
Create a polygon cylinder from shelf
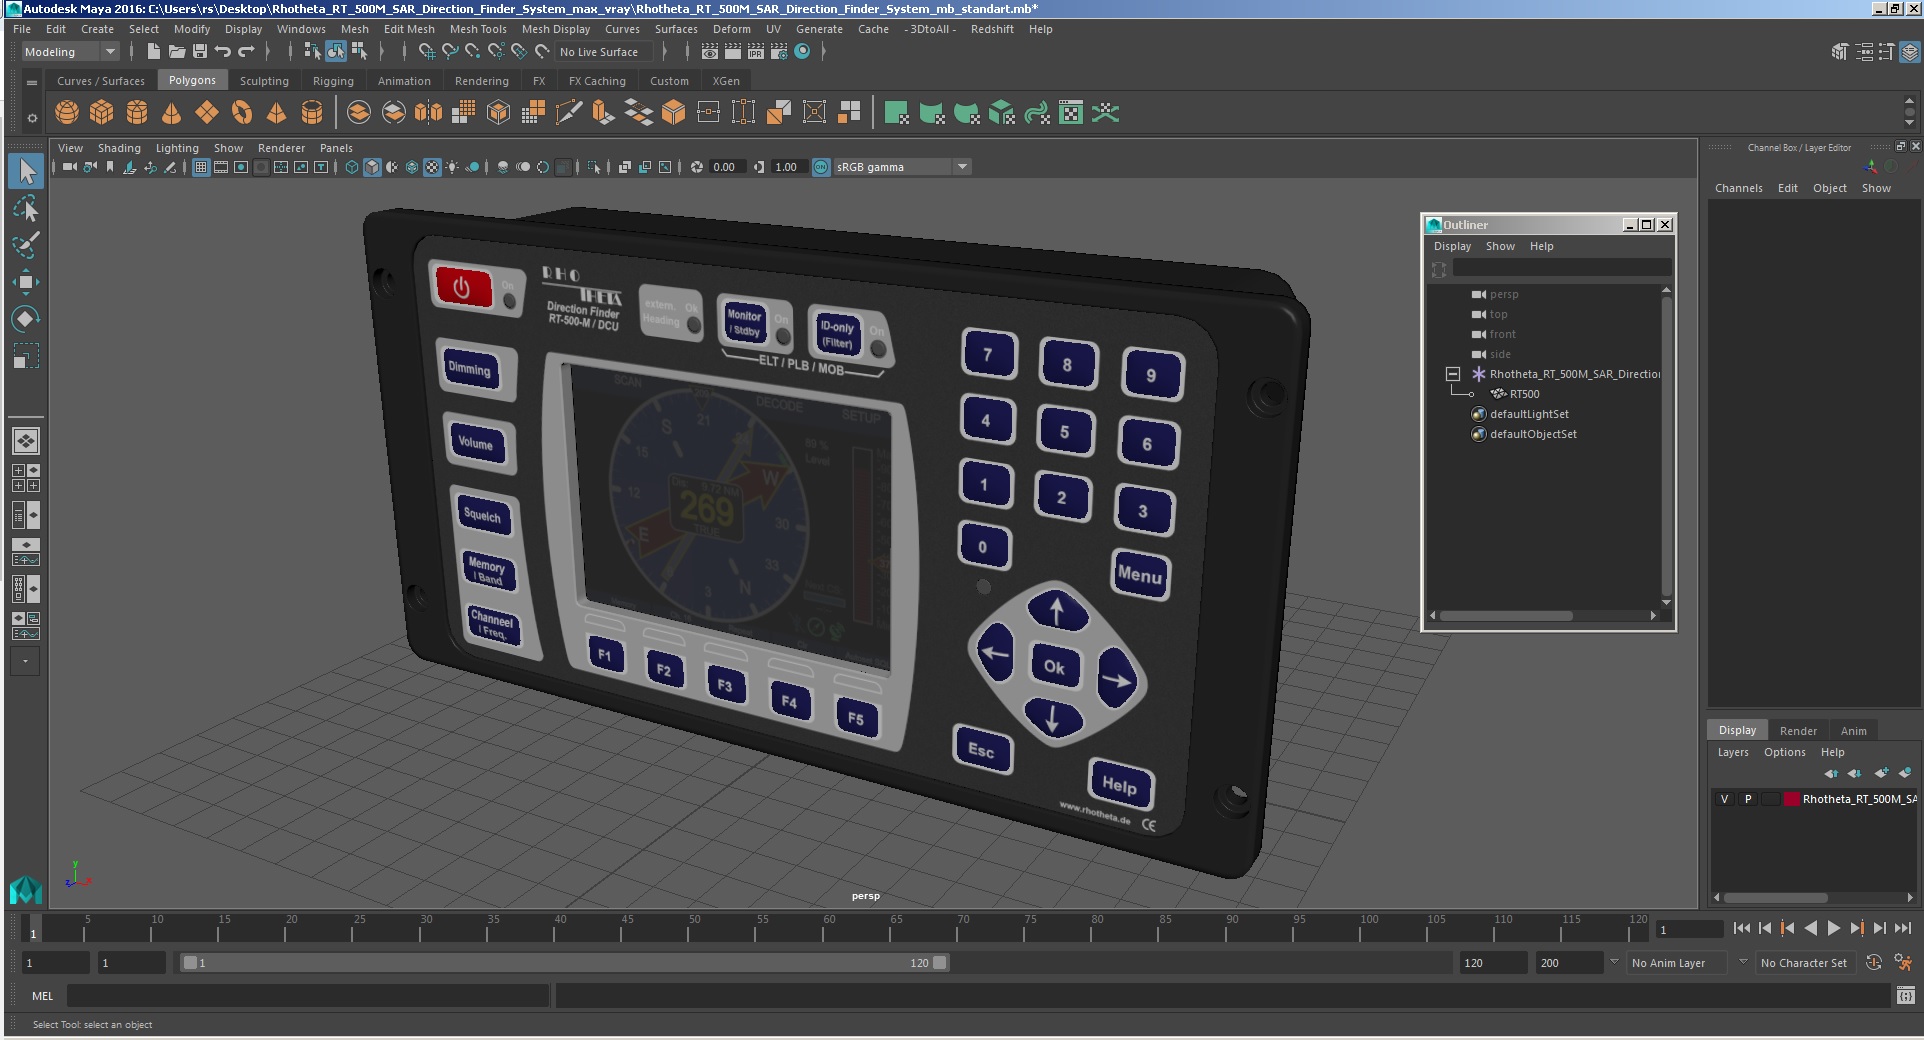pos(137,113)
